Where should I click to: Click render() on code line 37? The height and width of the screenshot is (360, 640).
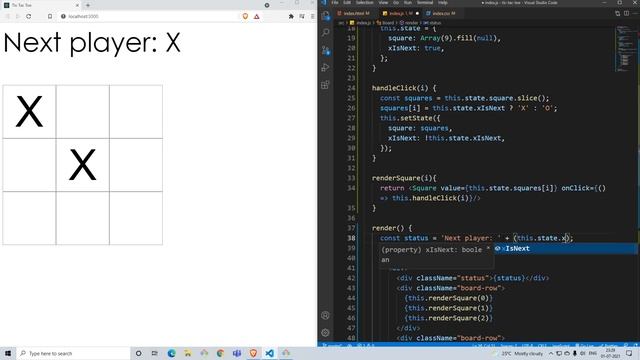coord(388,228)
